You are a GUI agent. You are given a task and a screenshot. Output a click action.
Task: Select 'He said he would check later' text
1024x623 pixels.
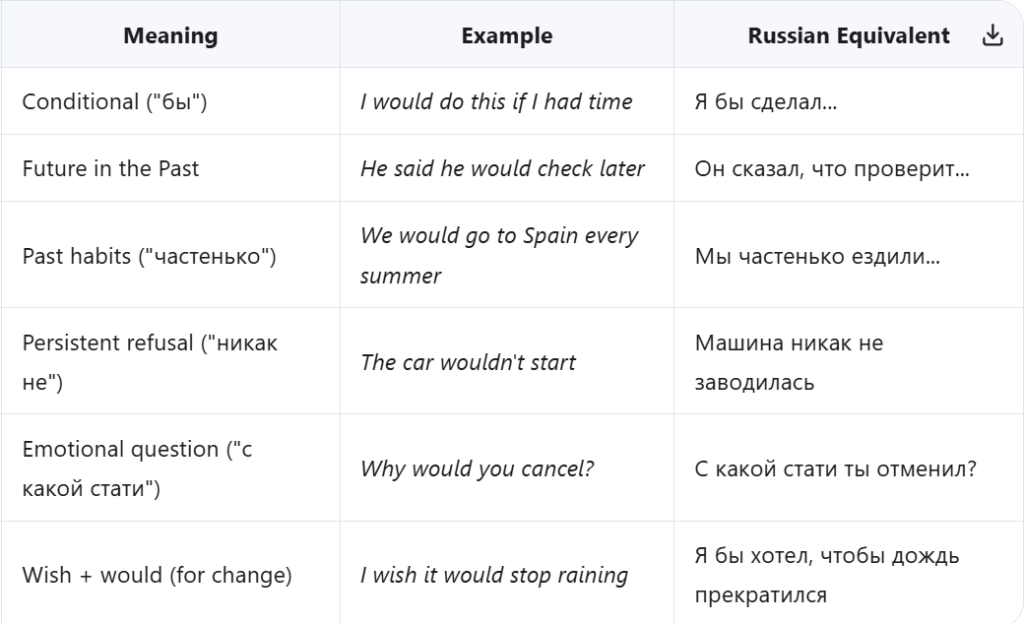pyautogui.click(x=502, y=168)
